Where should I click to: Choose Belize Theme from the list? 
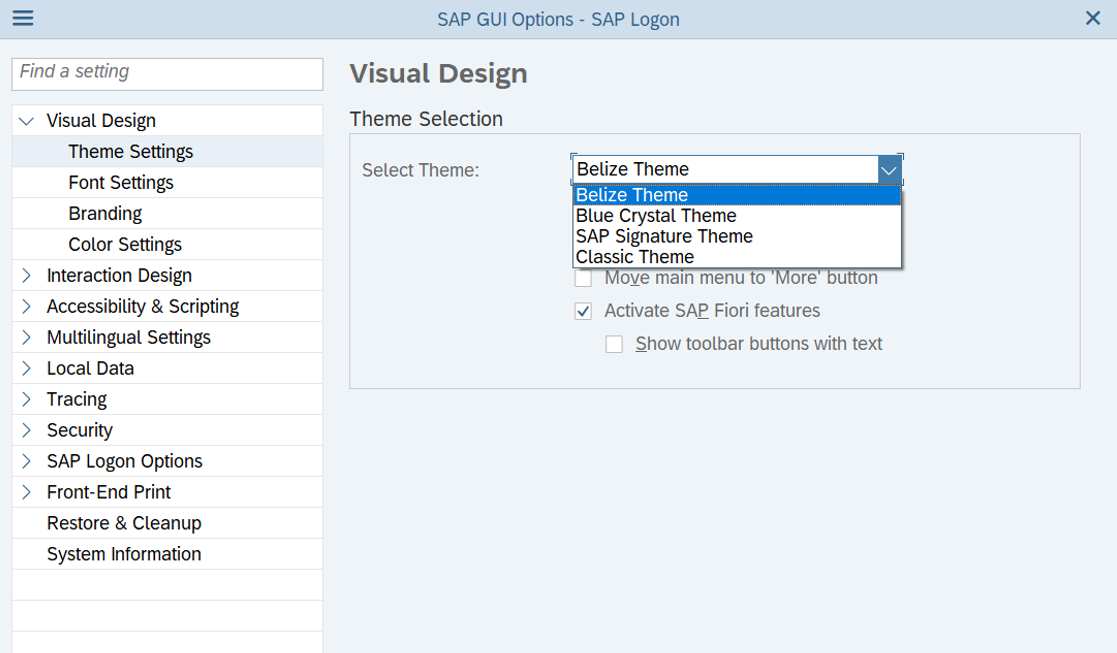pyautogui.click(x=737, y=195)
